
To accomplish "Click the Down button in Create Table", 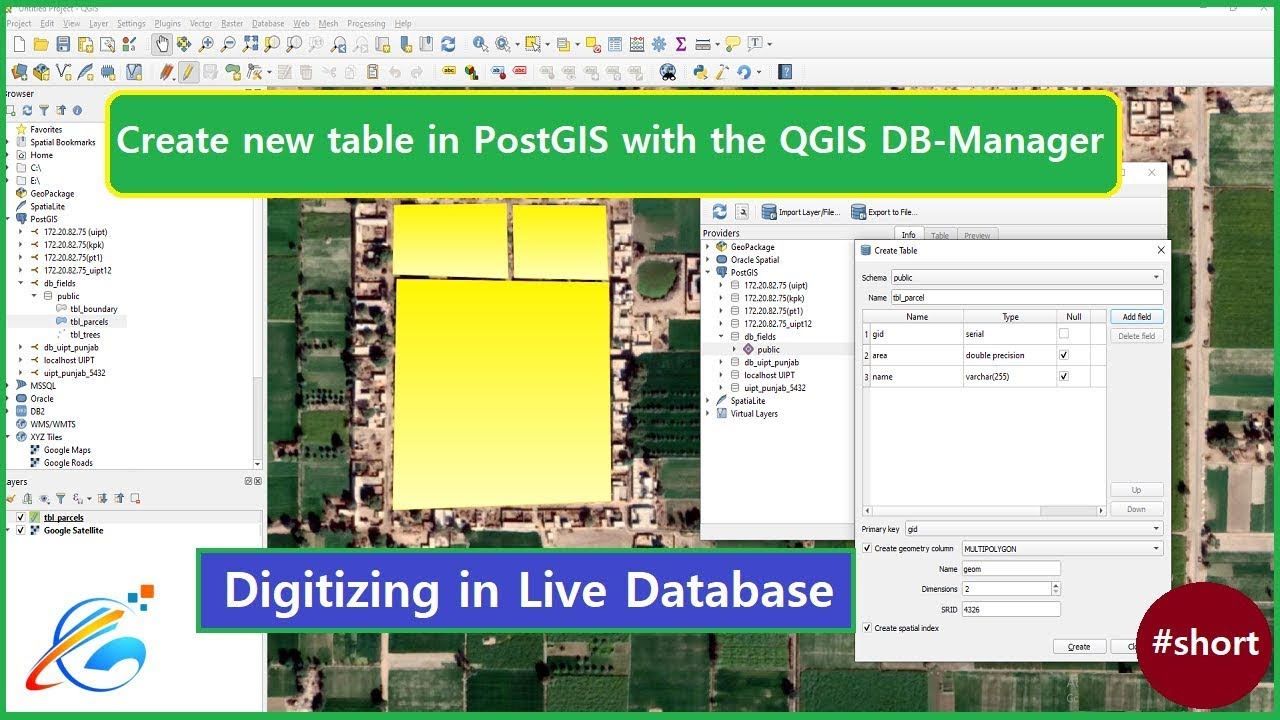I will 1137,509.
